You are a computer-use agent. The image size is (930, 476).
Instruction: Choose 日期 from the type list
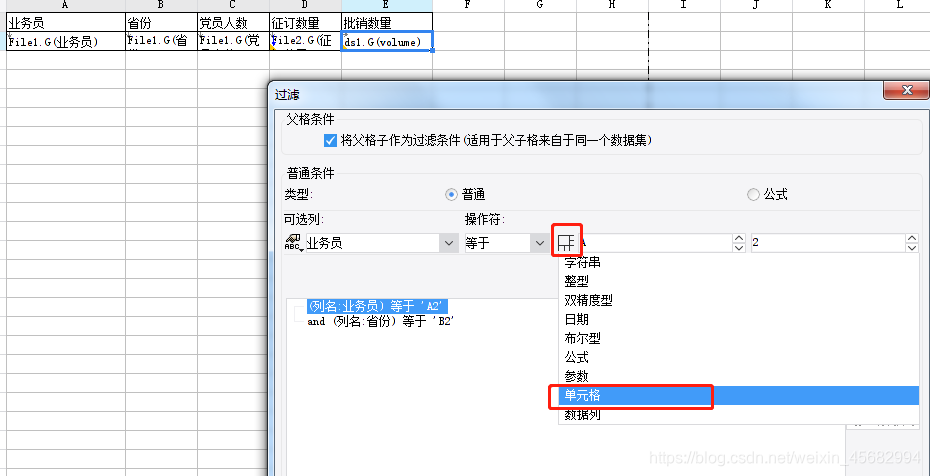[x=739, y=319]
